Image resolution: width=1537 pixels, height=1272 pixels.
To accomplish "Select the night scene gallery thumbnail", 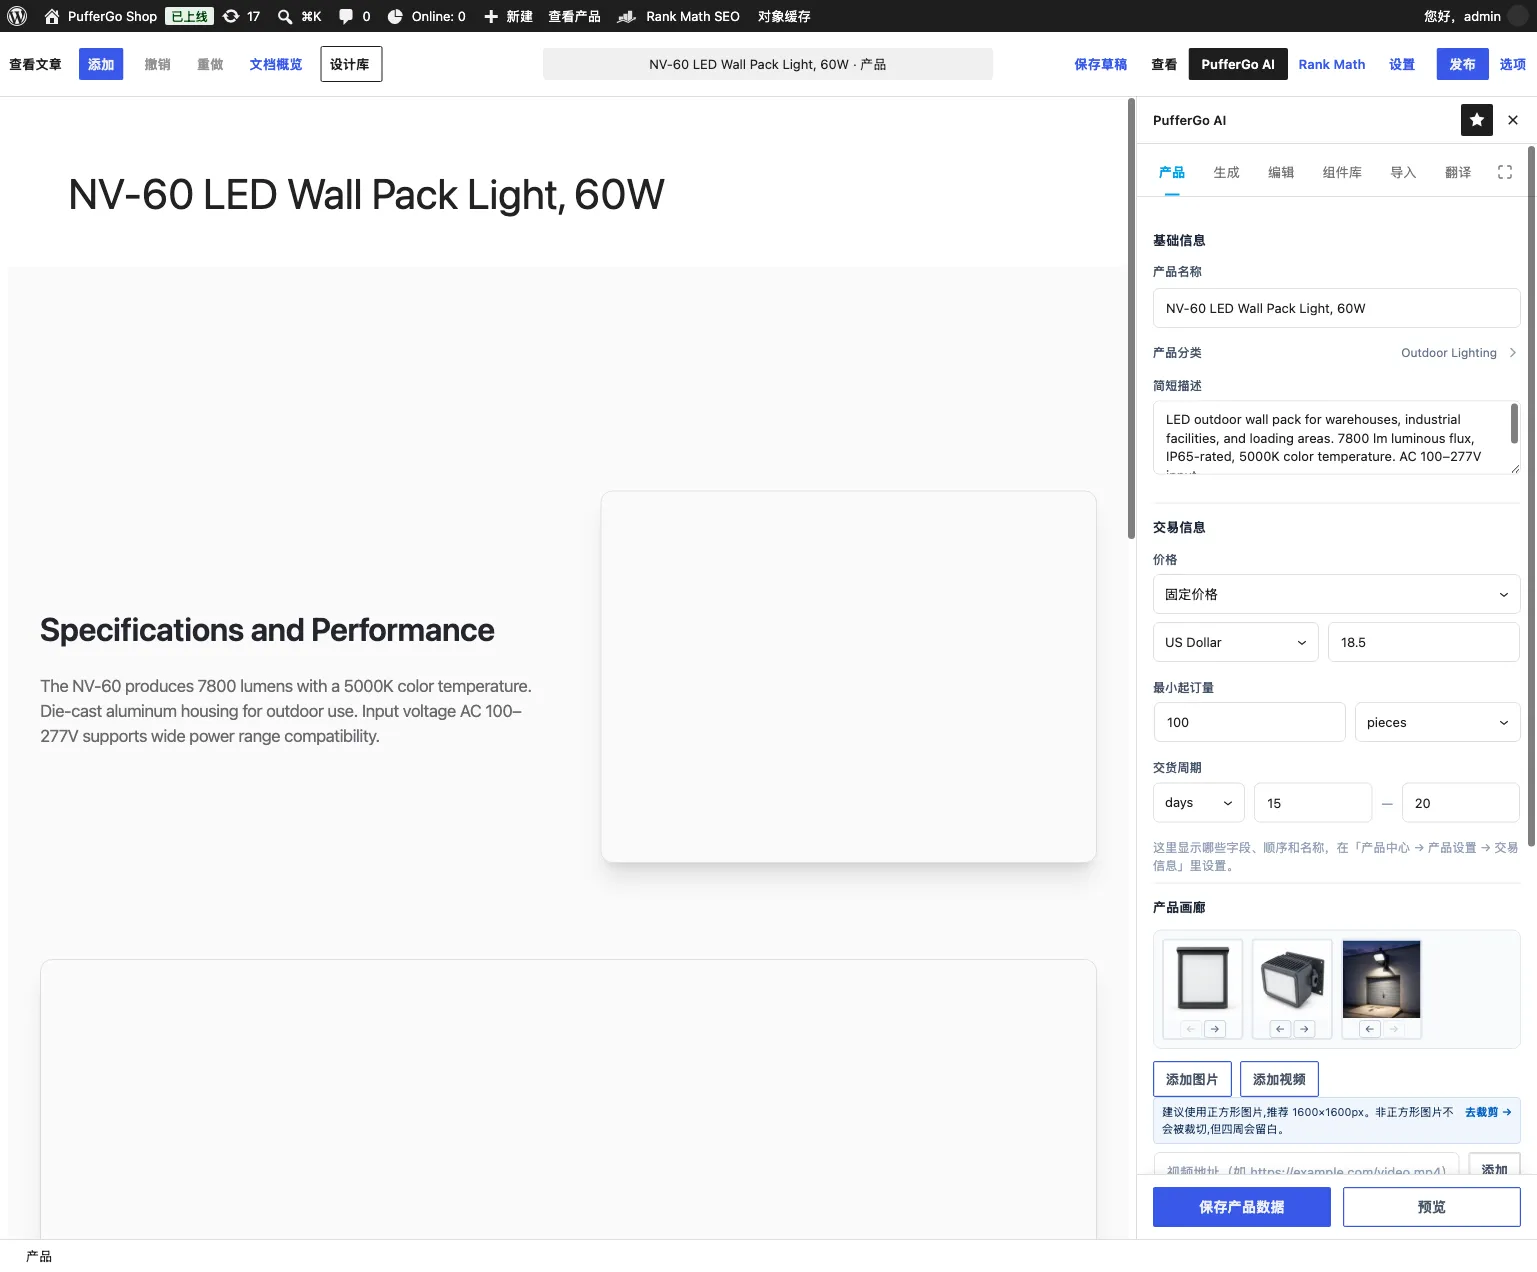I will [x=1381, y=979].
